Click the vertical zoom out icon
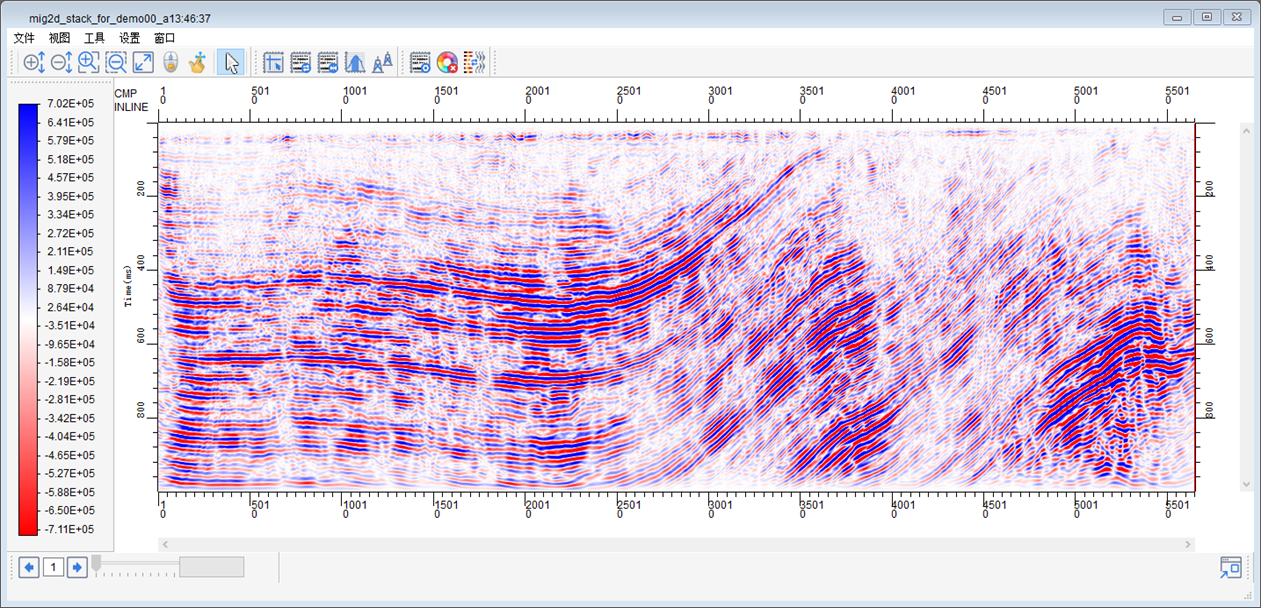The width and height of the screenshot is (1261, 608). pyautogui.click(x=61, y=63)
